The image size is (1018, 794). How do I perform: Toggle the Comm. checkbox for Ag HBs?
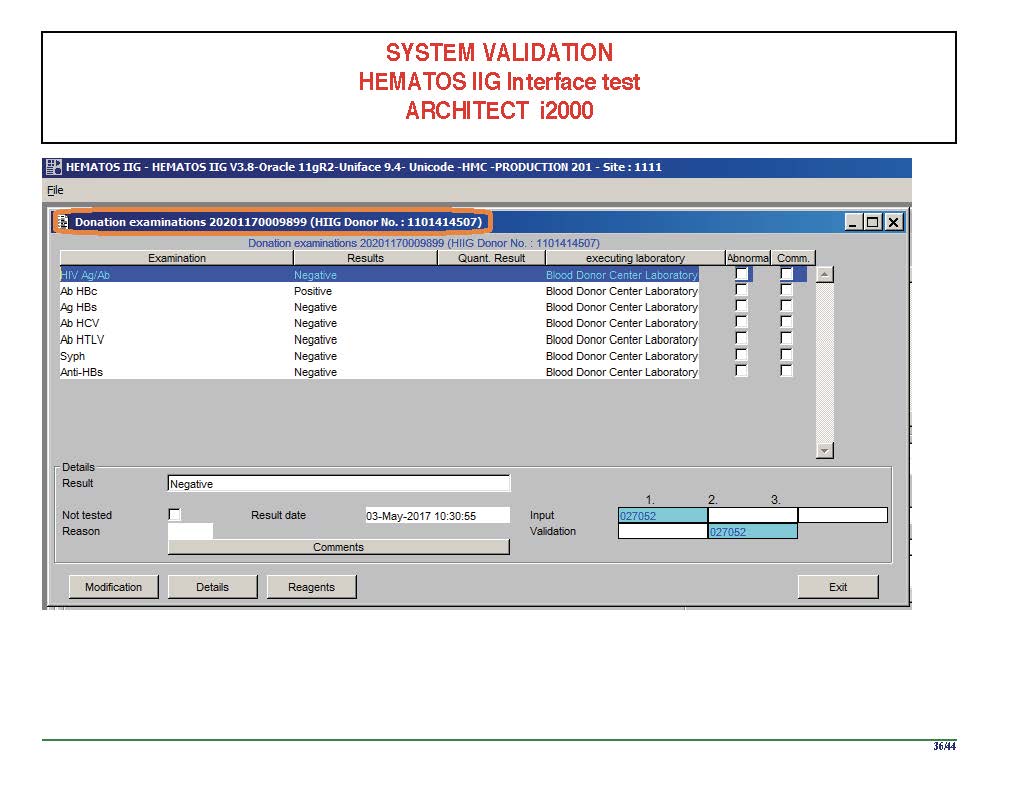(x=786, y=307)
